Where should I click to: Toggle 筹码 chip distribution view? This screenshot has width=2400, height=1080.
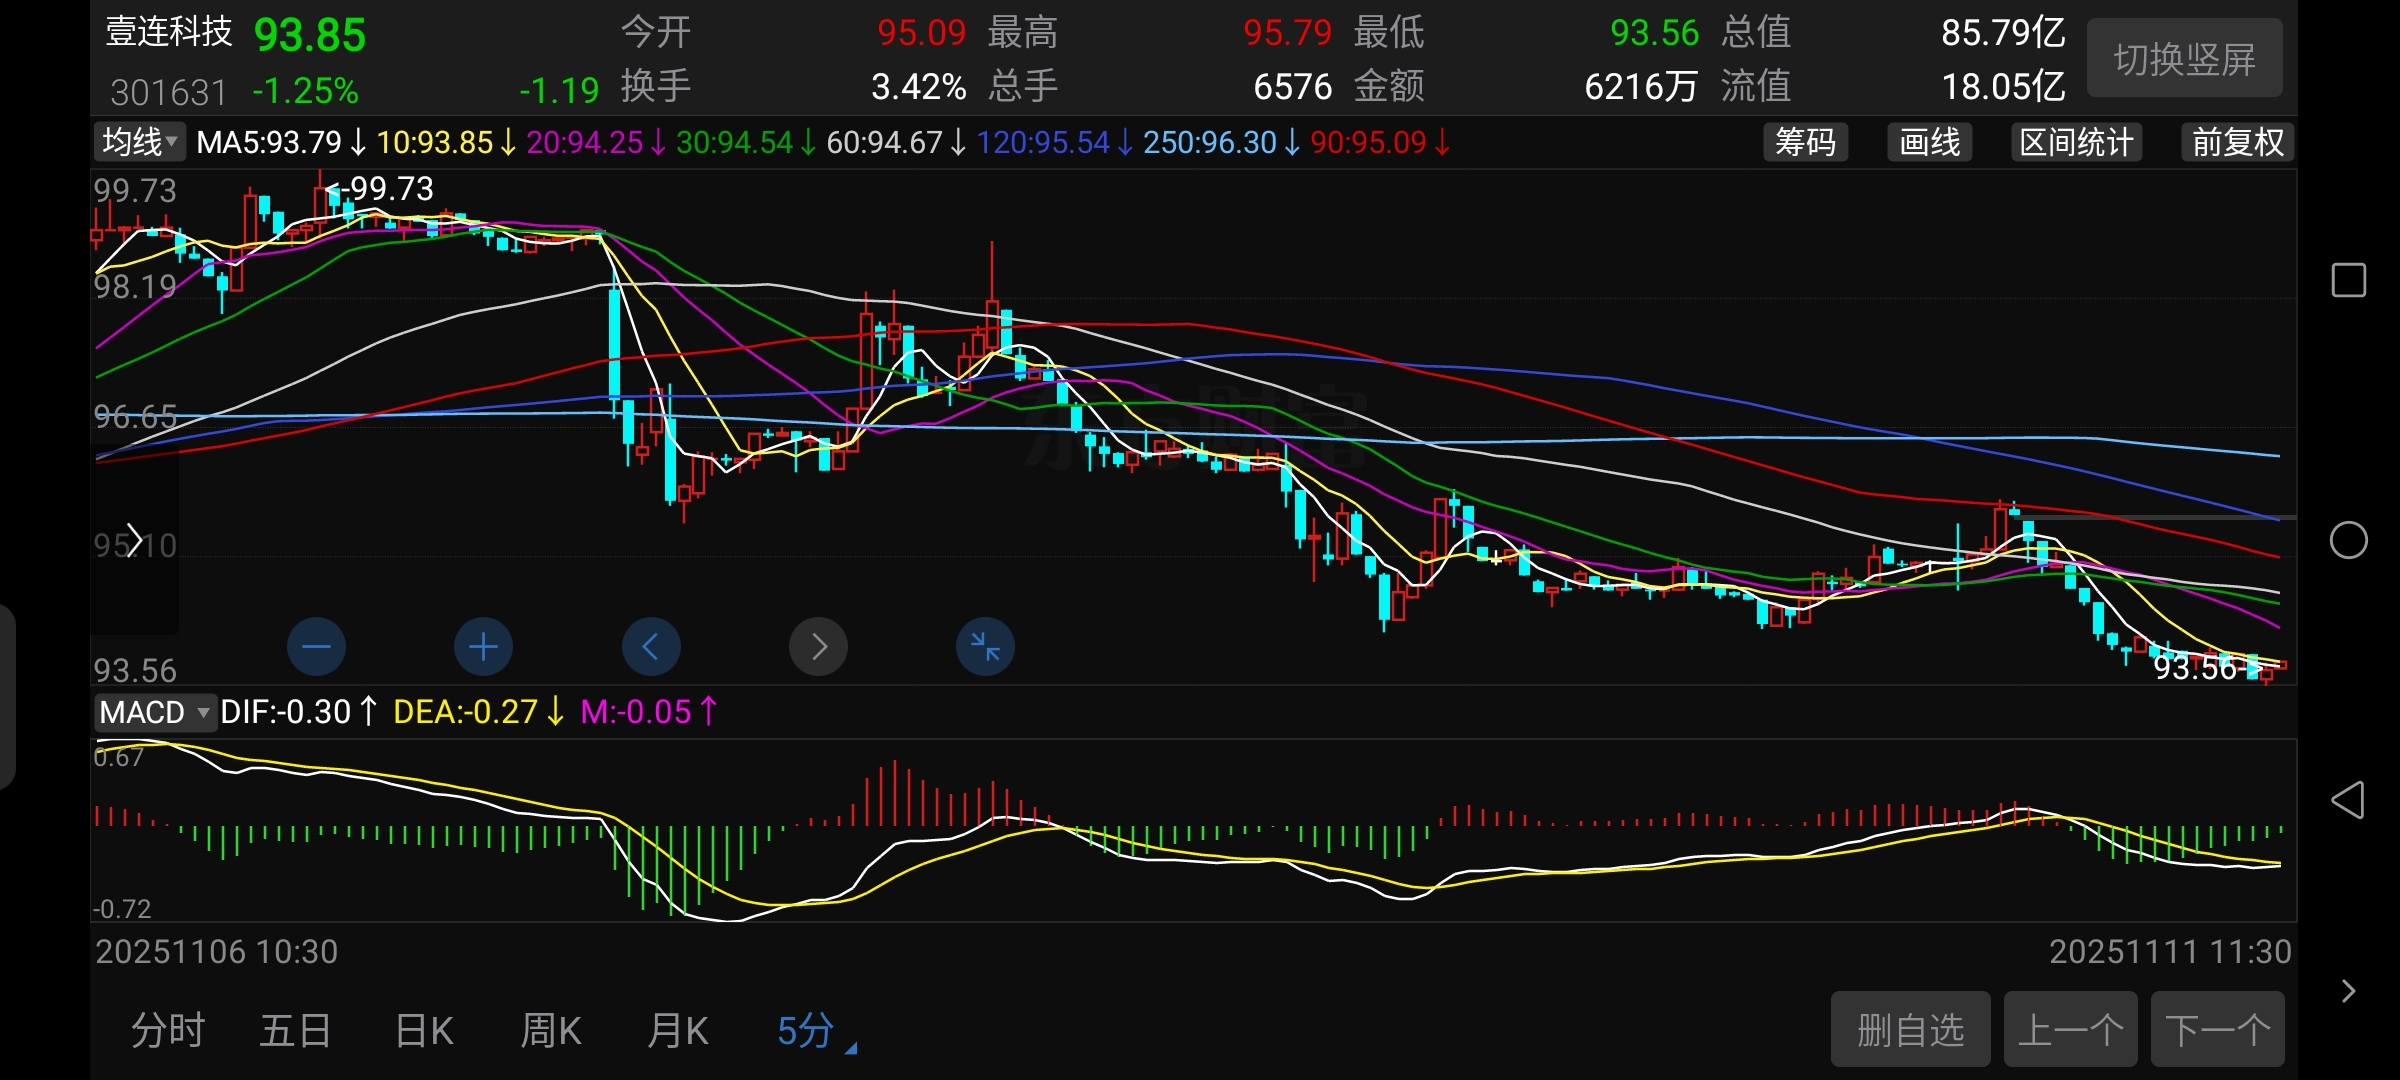[1805, 142]
